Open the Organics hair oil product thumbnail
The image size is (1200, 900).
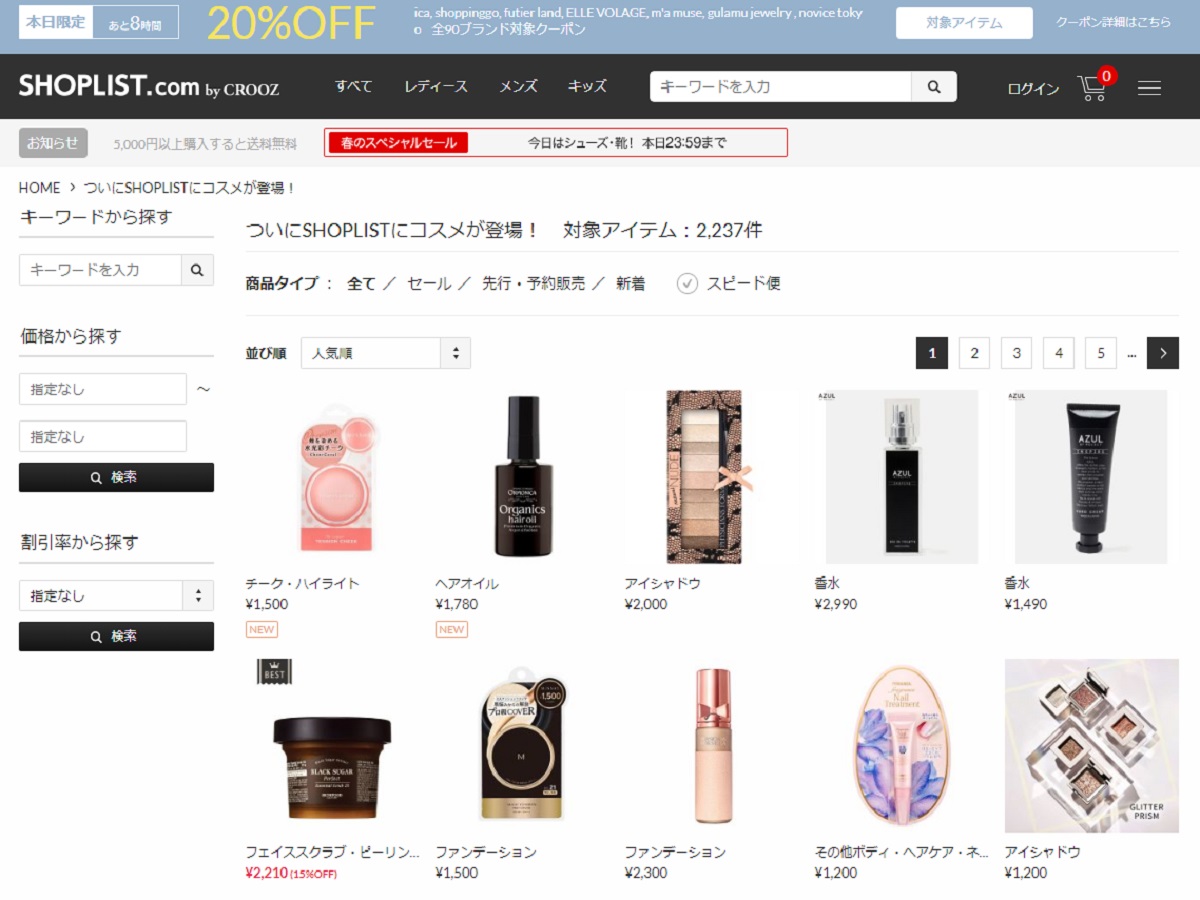tap(523, 477)
